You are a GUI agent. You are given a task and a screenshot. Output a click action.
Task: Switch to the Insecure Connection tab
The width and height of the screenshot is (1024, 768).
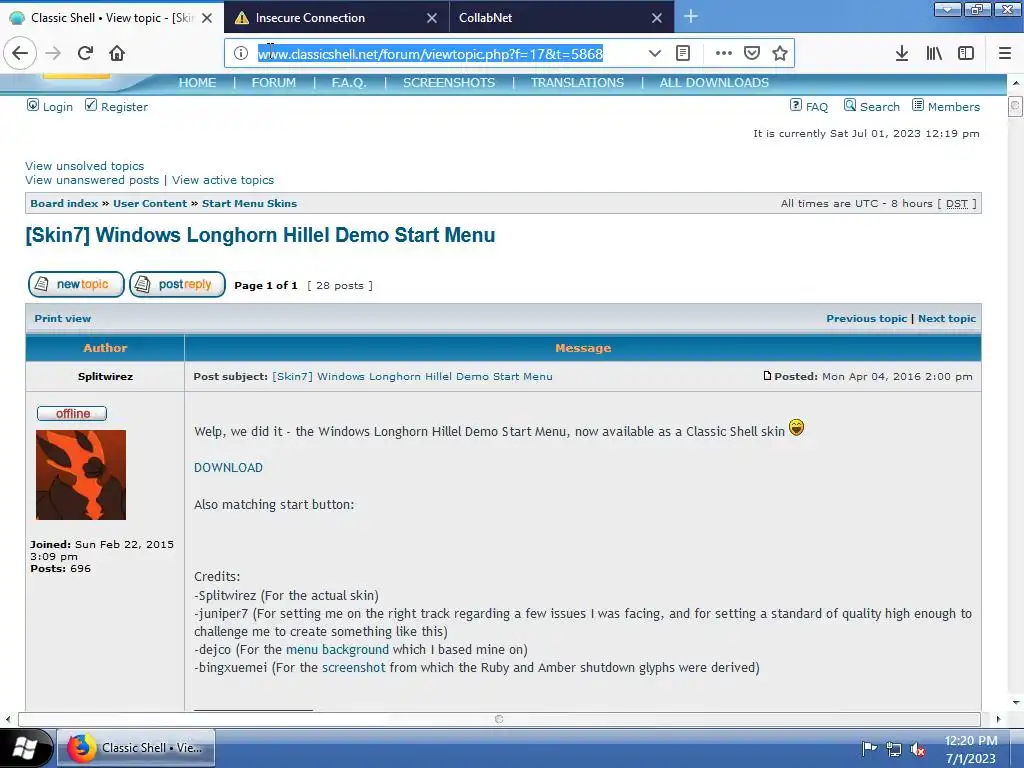336,18
